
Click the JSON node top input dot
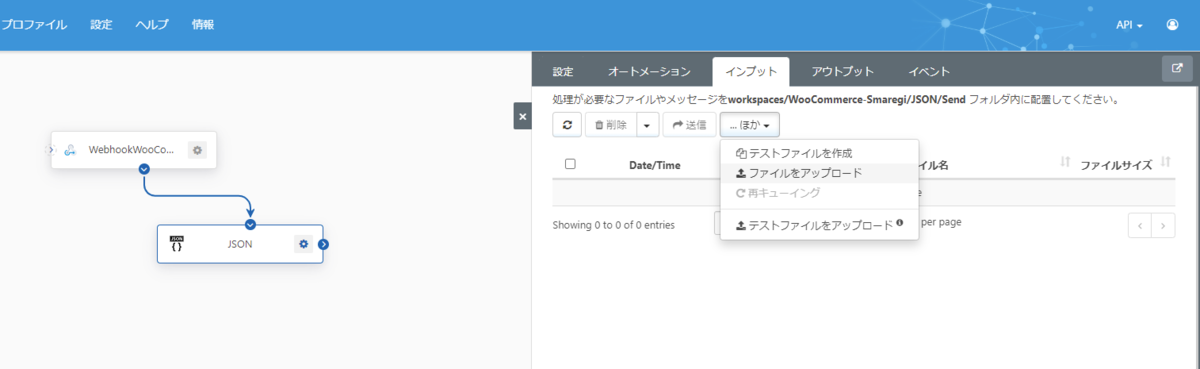[250, 224]
